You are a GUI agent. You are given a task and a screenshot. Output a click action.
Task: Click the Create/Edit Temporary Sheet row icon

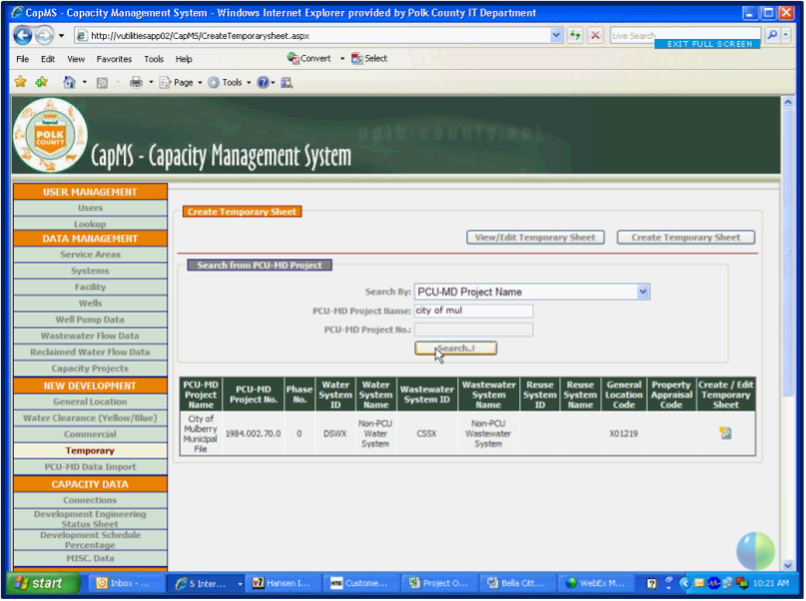pyautogui.click(x=725, y=433)
